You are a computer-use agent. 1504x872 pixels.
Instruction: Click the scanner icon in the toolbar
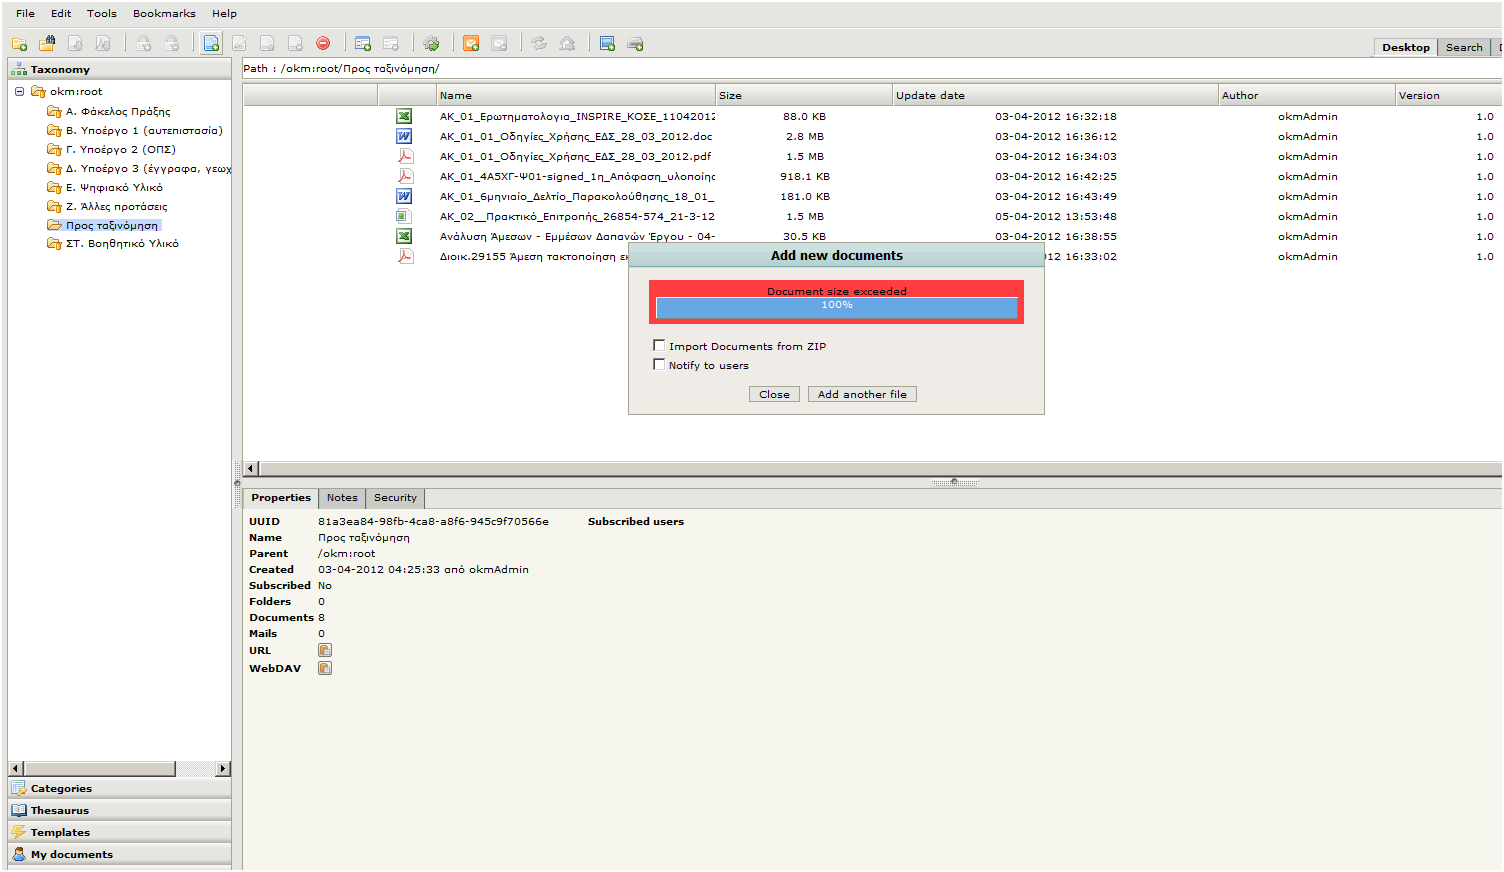pyautogui.click(x=635, y=44)
